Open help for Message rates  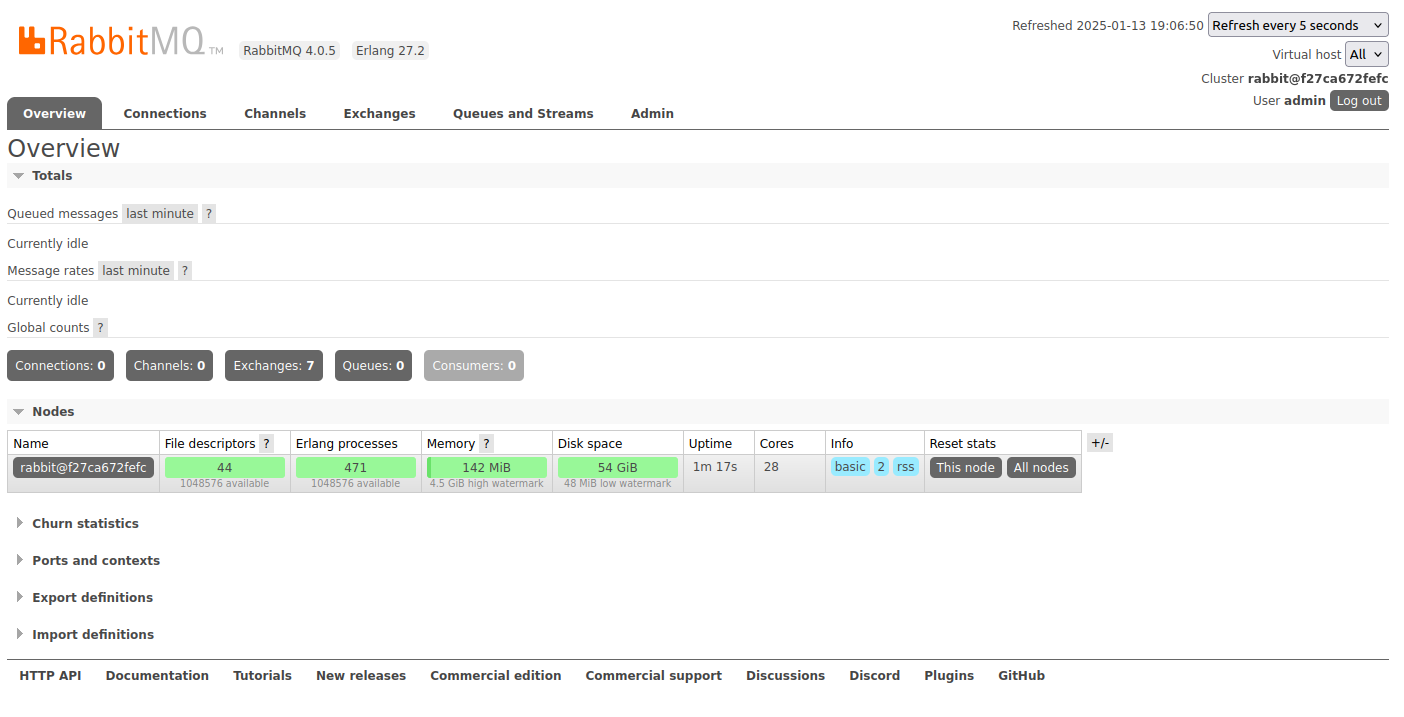(x=185, y=271)
